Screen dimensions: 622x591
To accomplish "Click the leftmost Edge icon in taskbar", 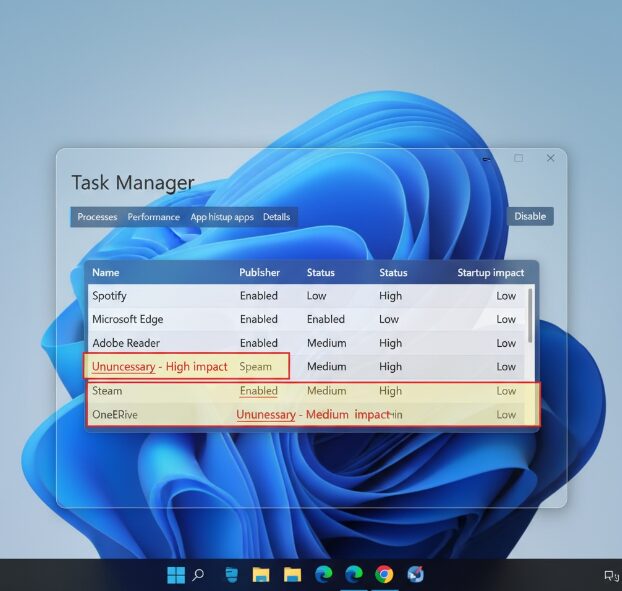I will pos(323,574).
